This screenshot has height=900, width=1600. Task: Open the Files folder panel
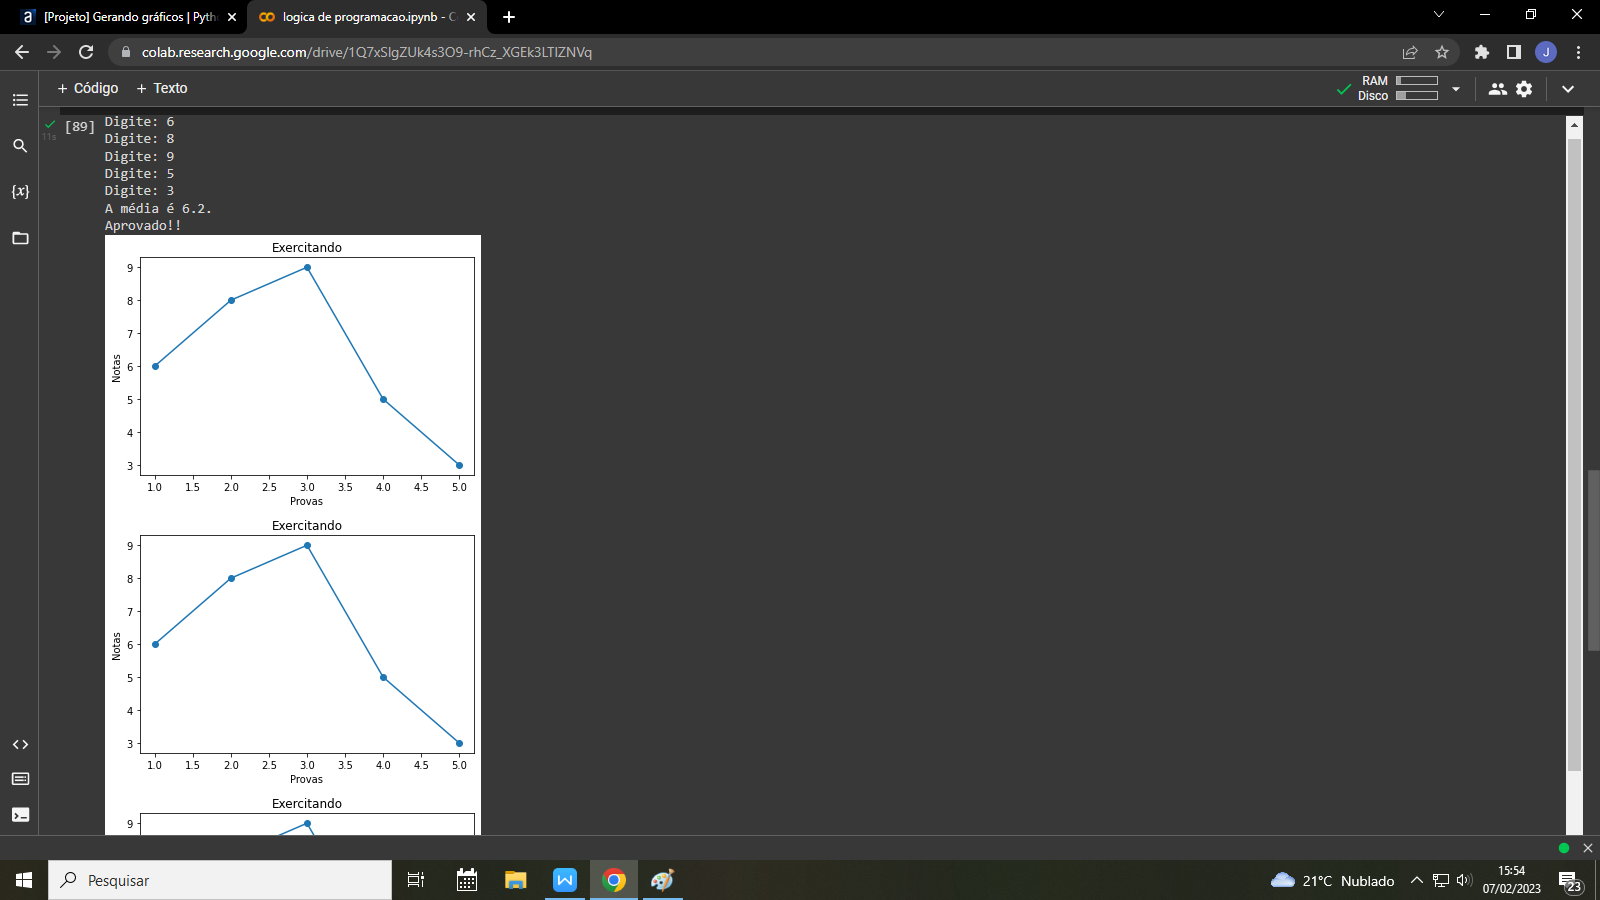20,238
